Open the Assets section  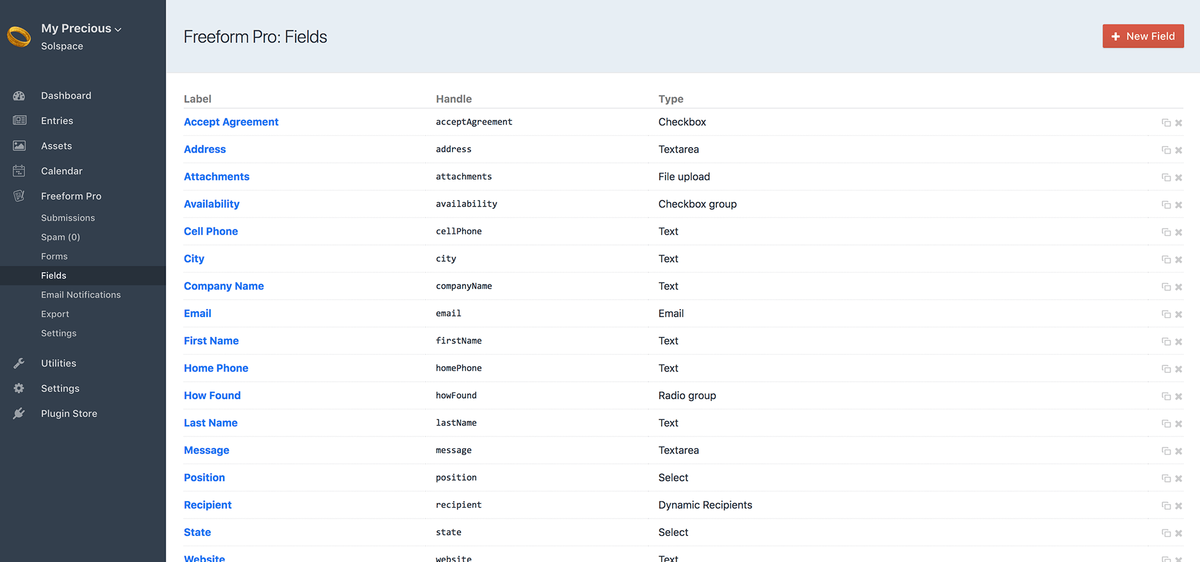pos(56,146)
